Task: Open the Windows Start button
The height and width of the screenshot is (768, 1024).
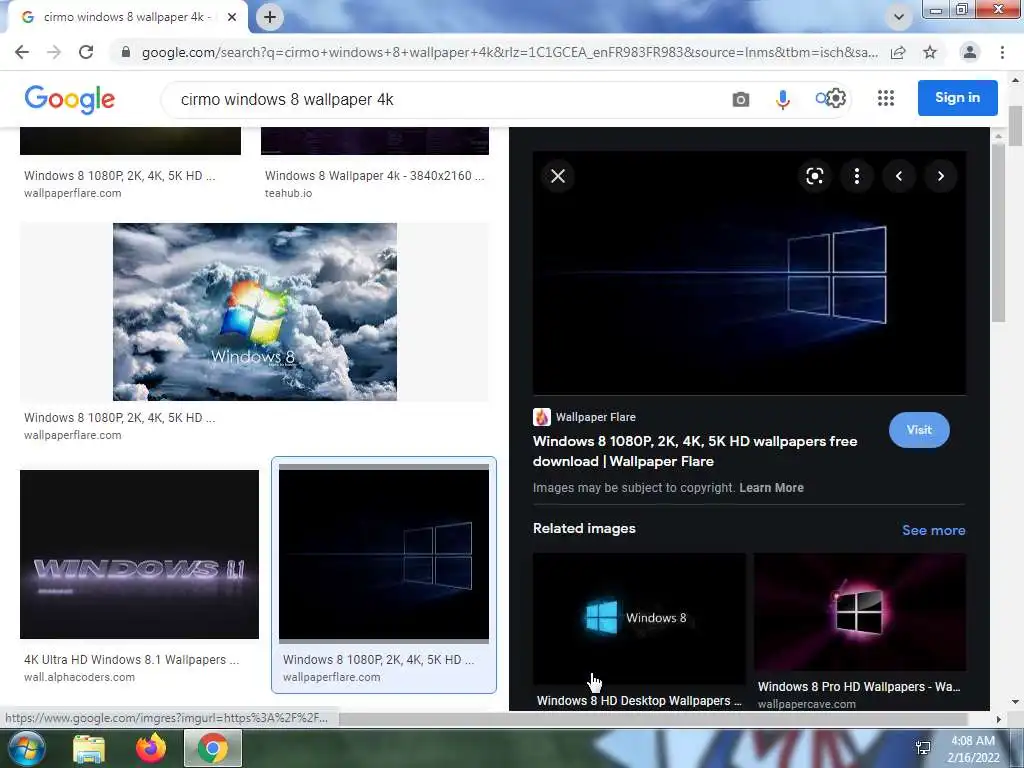Action: coord(27,748)
